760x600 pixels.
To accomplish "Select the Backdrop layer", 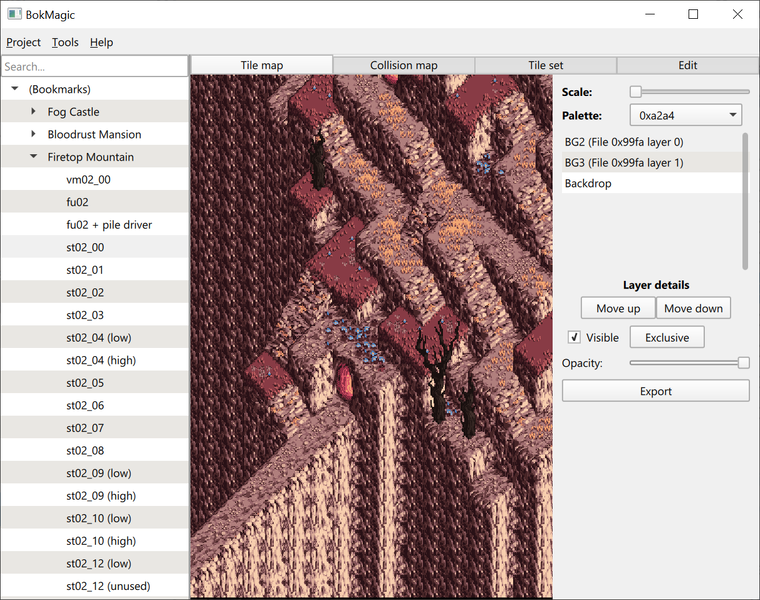I will coord(651,183).
